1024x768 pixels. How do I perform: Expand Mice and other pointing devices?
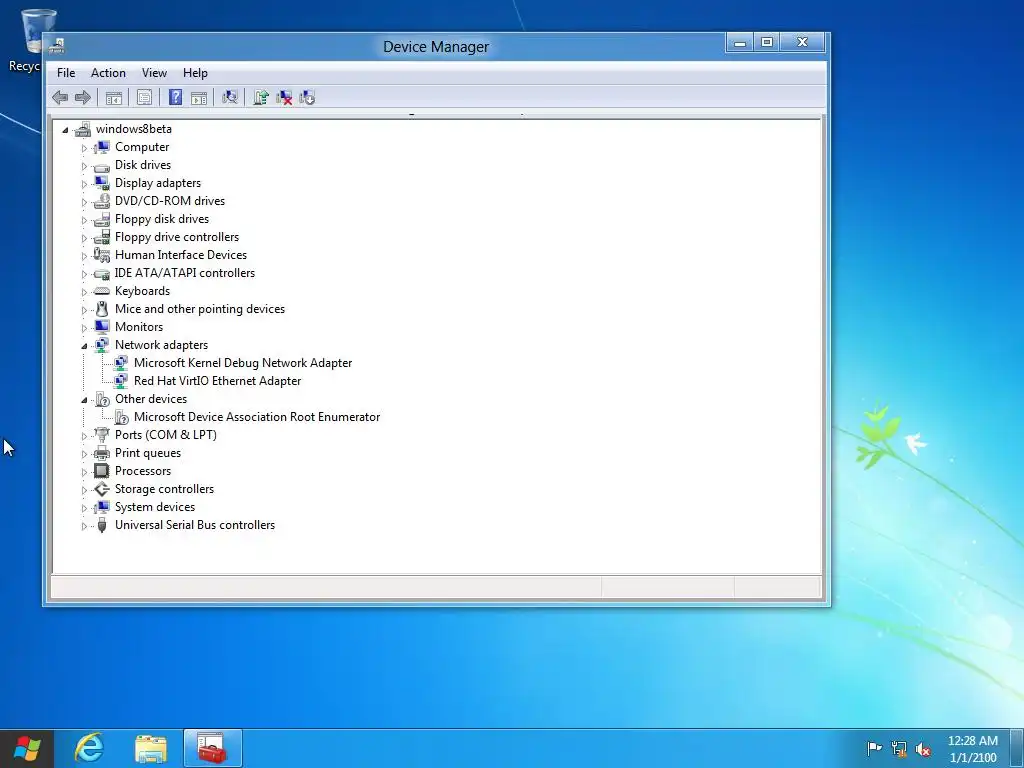pos(84,310)
